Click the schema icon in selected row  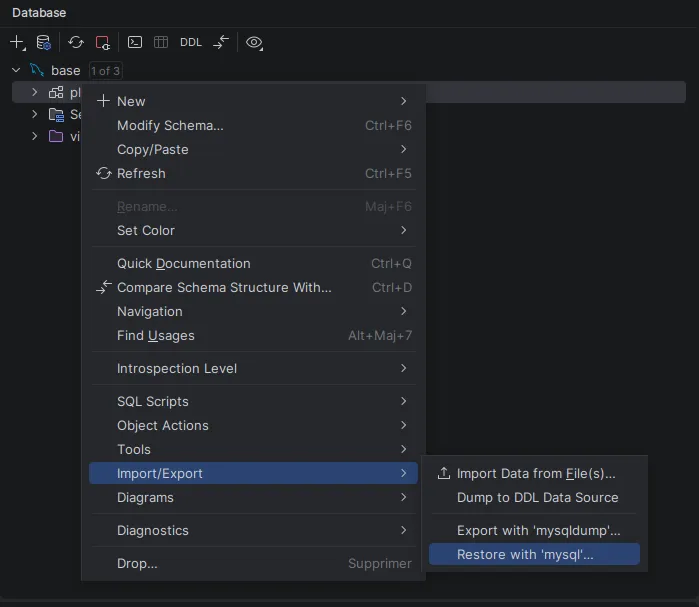click(x=56, y=92)
